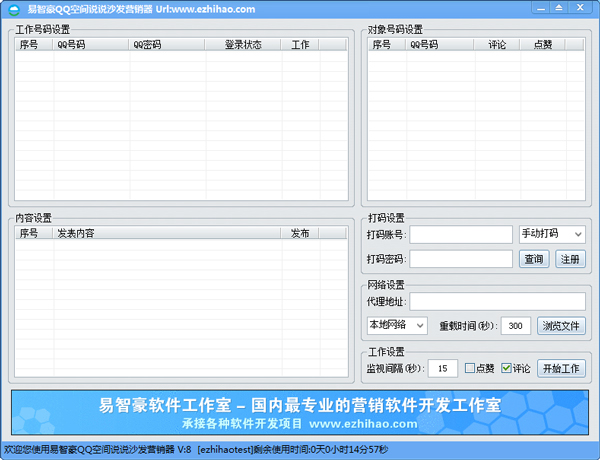Focus the 打码账号 input field
This screenshot has width=600, height=460.
(x=460, y=234)
